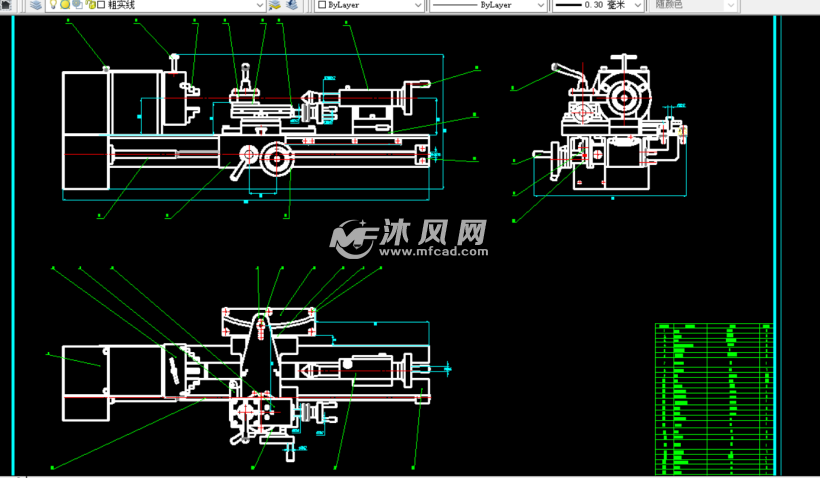Image resolution: width=820 pixels, height=478 pixels.
Task: Click the Layer Previous icon
Action: [x=292, y=5]
